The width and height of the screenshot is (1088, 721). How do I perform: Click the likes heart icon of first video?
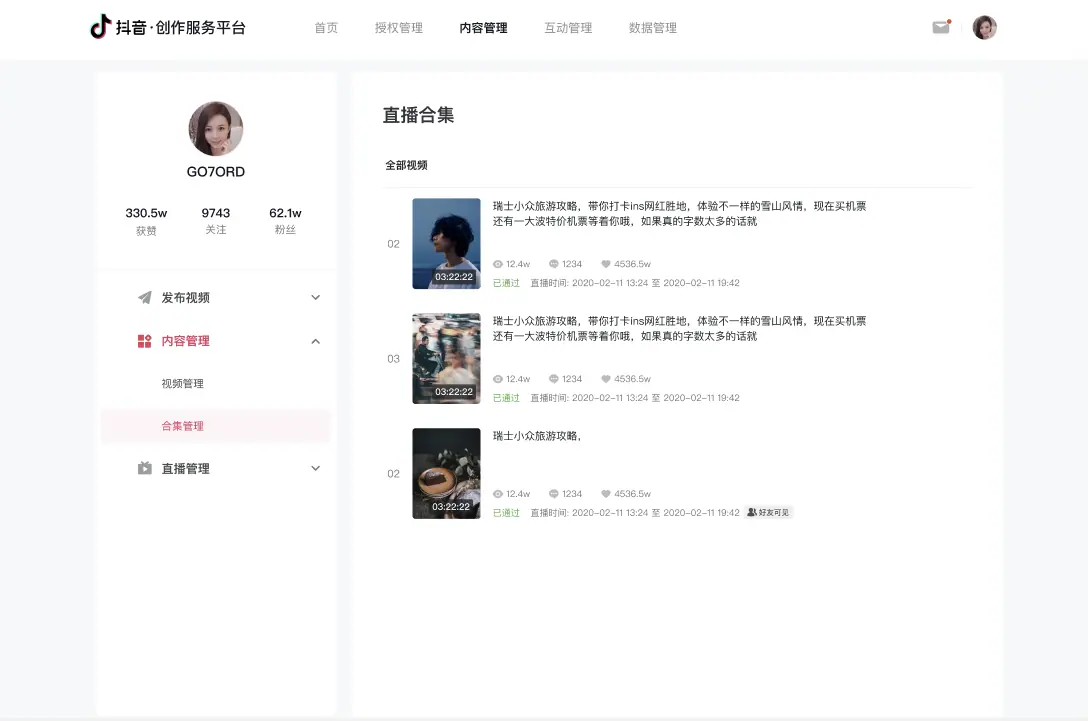point(606,264)
